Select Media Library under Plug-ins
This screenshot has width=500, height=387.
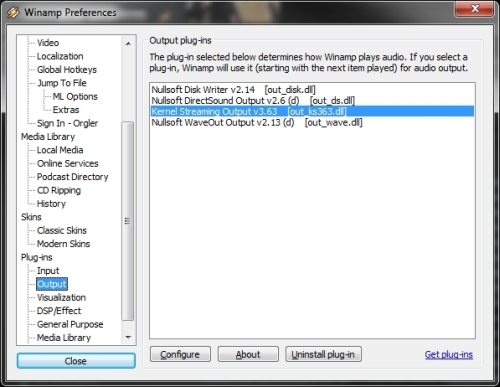[x=64, y=337]
